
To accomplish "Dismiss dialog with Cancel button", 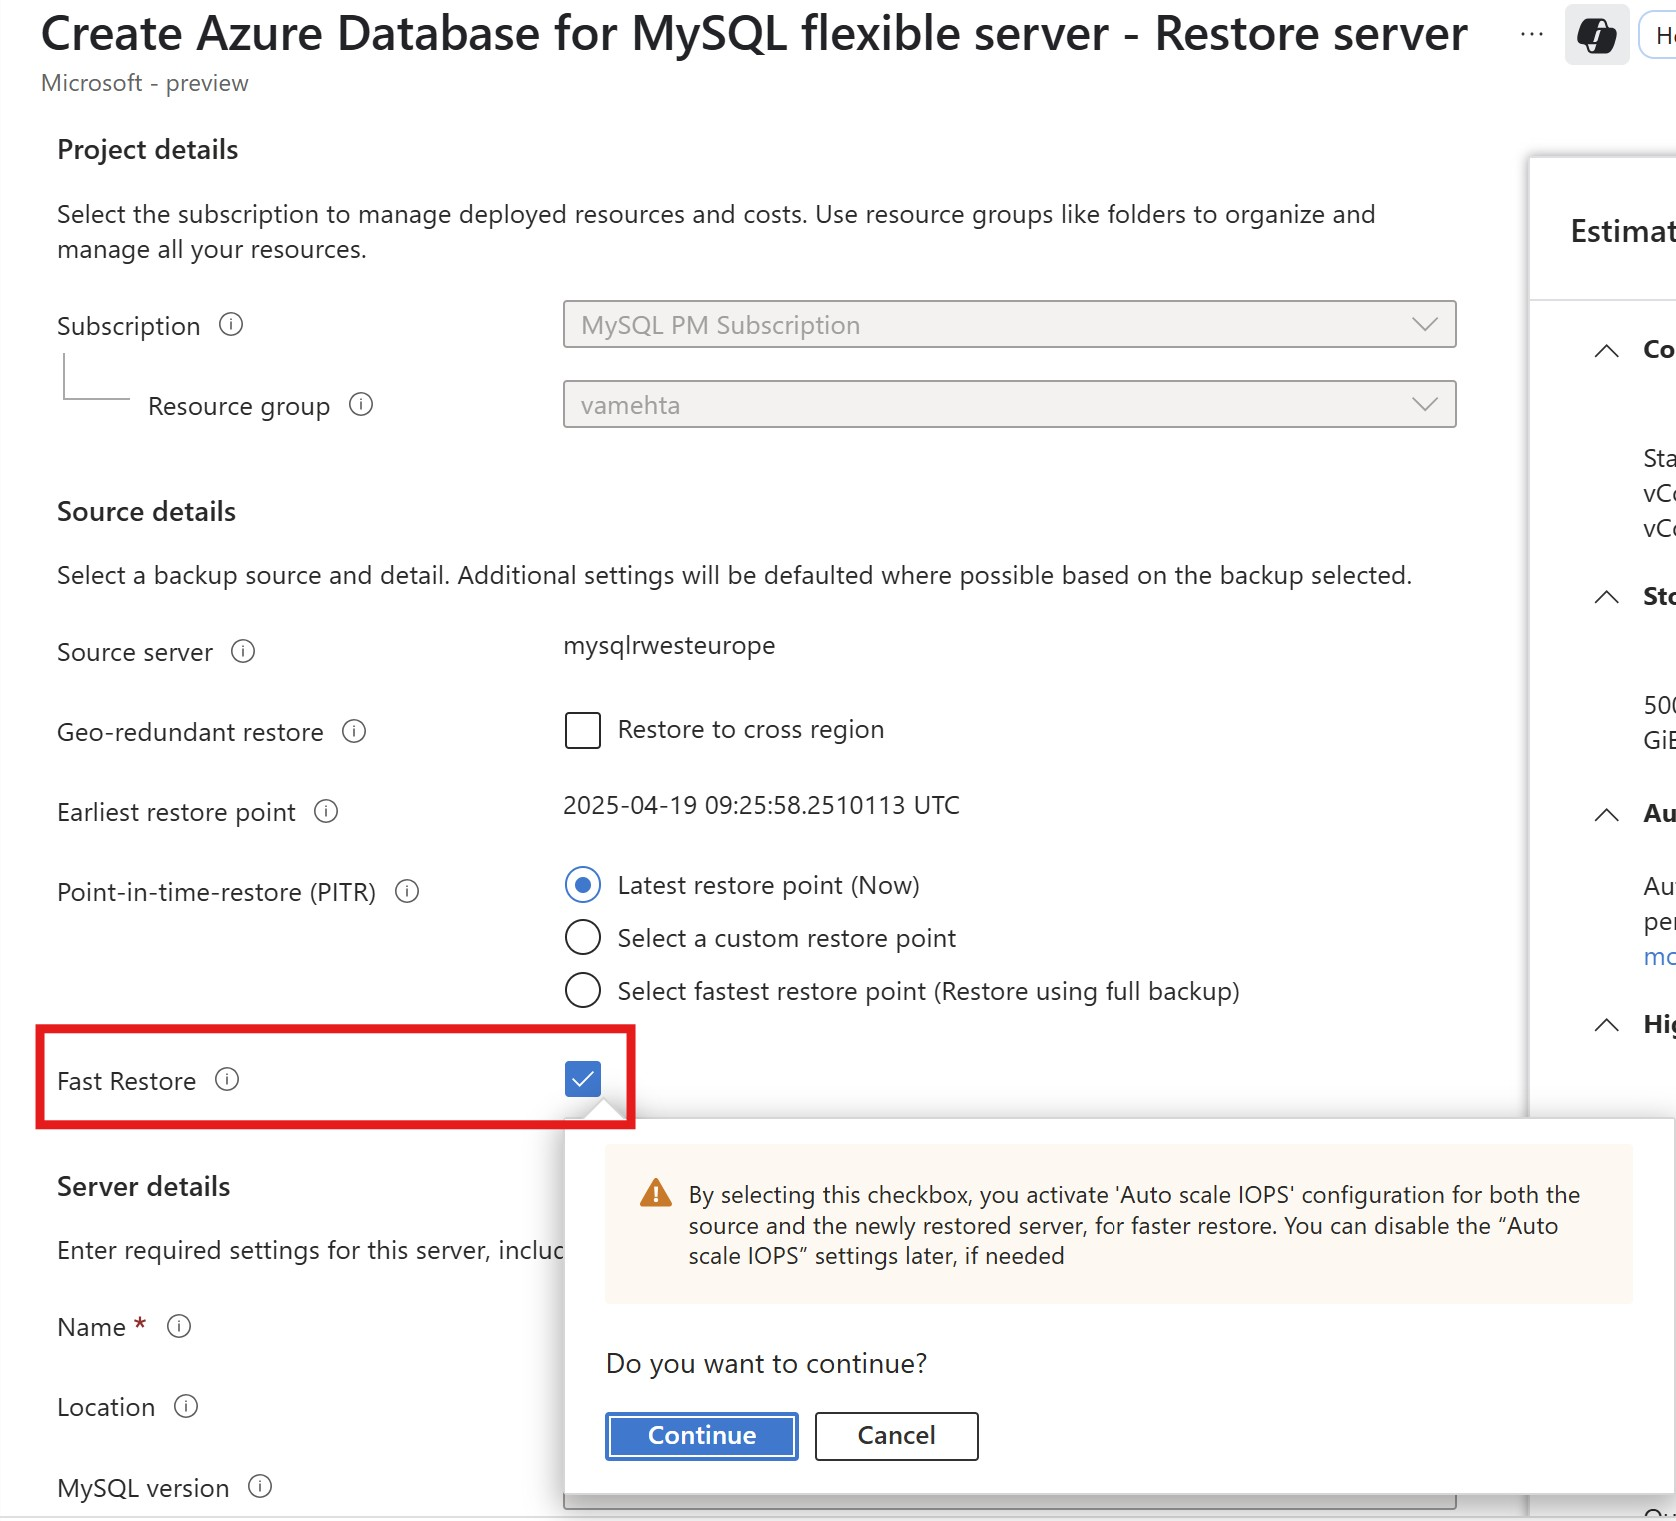I will pos(897,1436).
